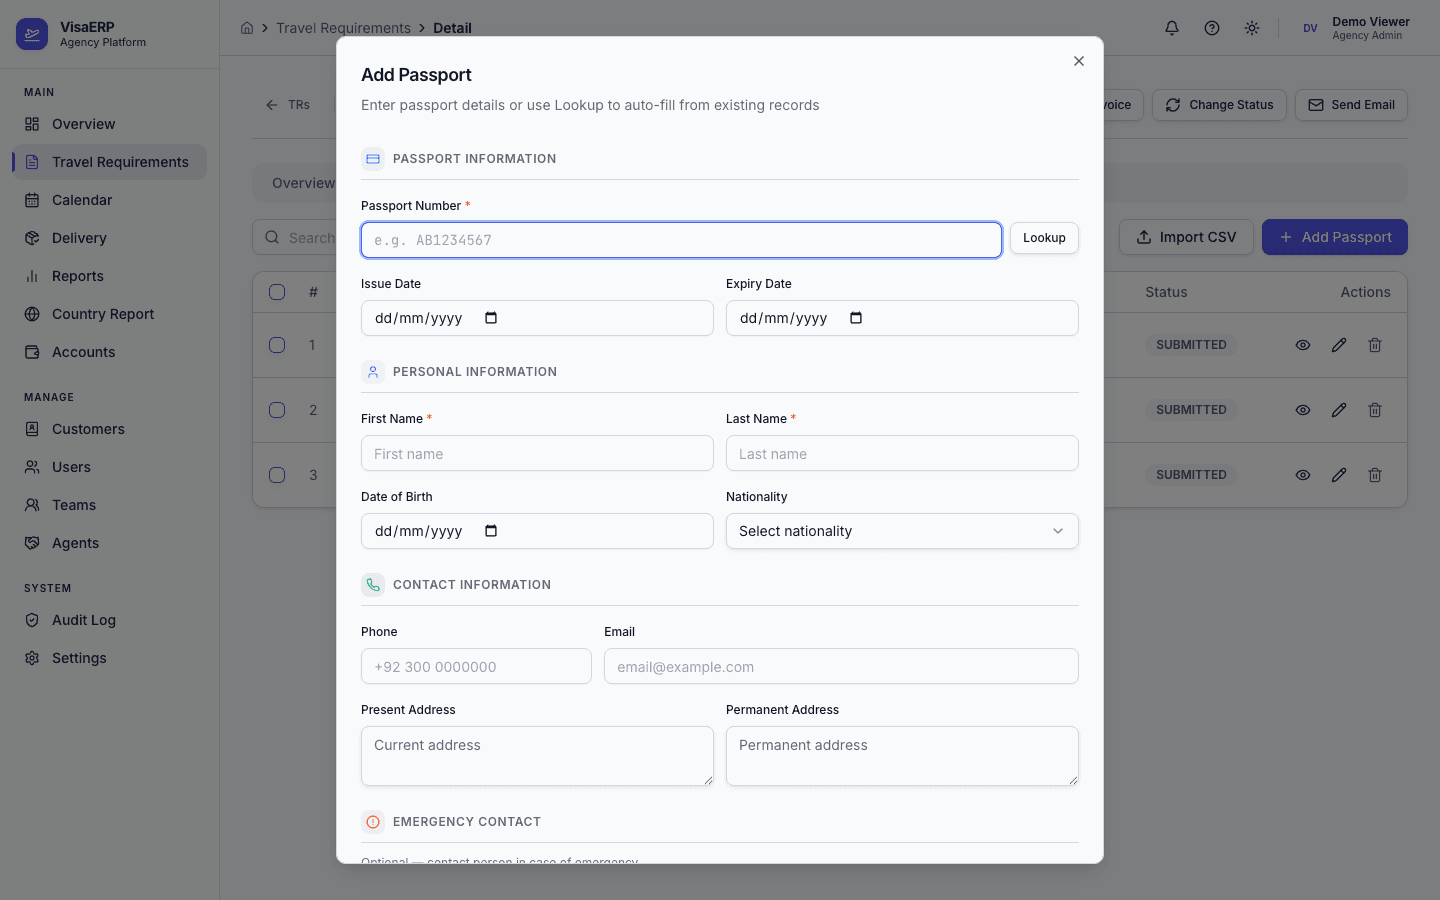Click the DV avatar badge
The image size is (1440, 900).
pyautogui.click(x=1310, y=28)
